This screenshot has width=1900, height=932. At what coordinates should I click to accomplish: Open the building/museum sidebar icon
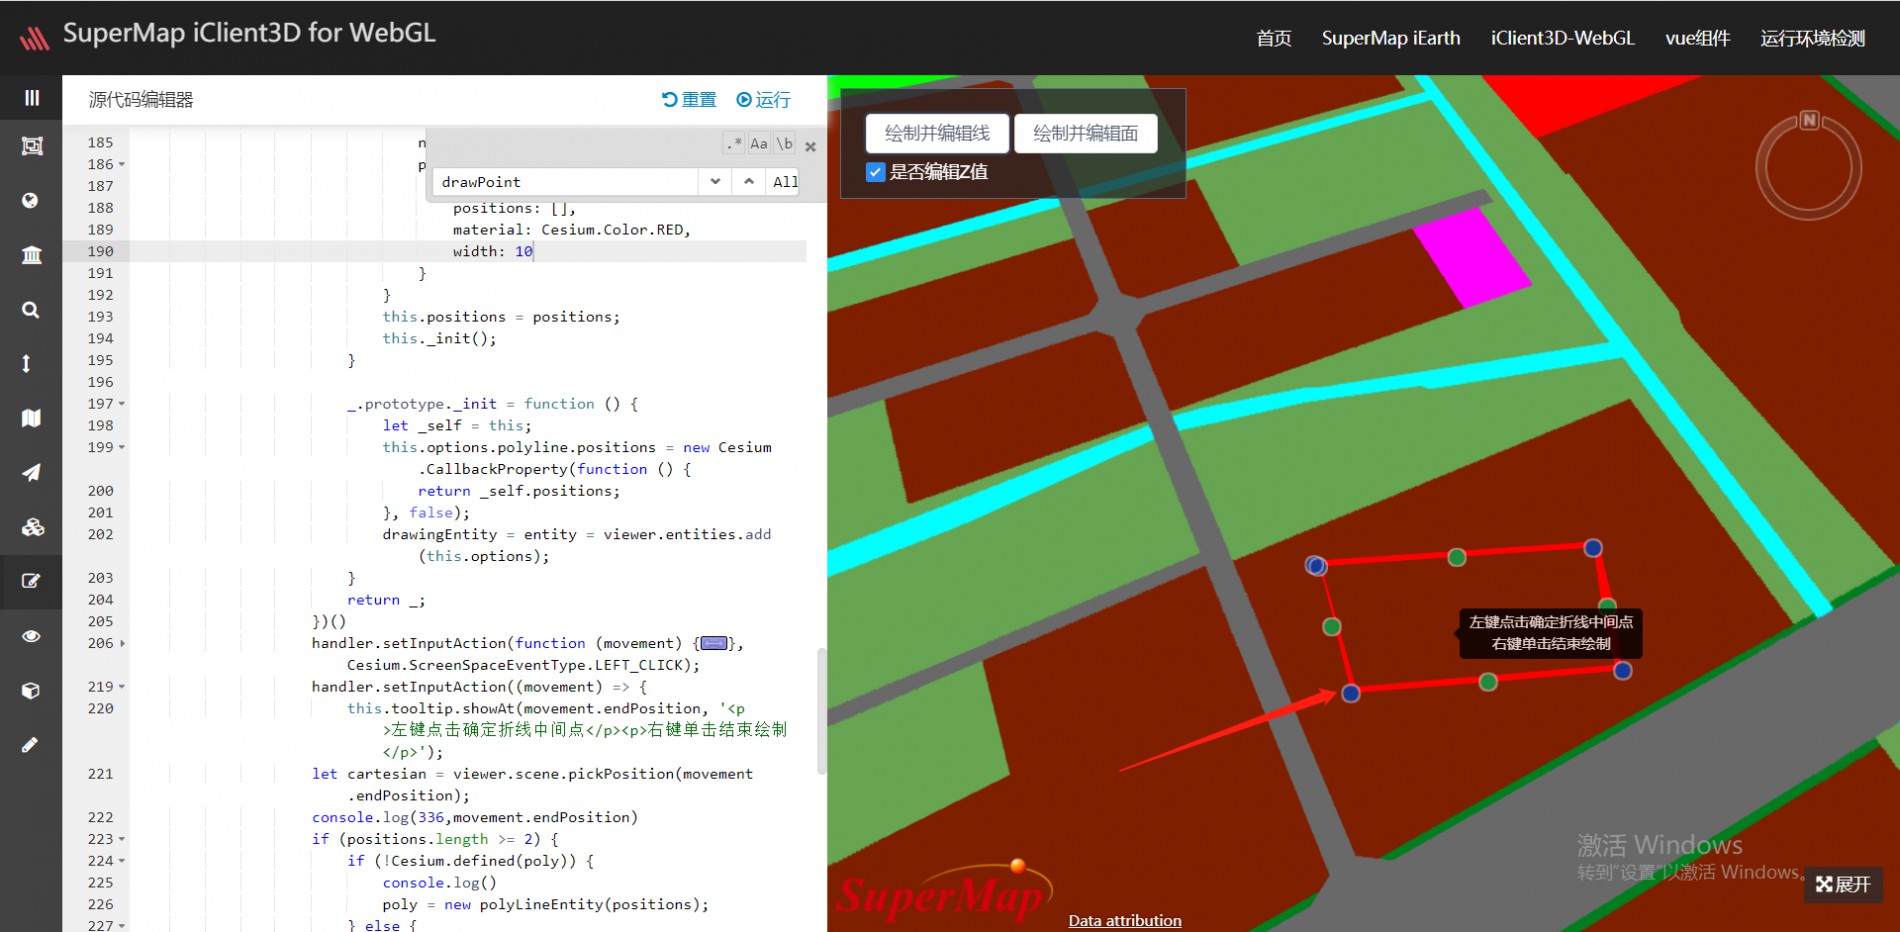point(31,255)
